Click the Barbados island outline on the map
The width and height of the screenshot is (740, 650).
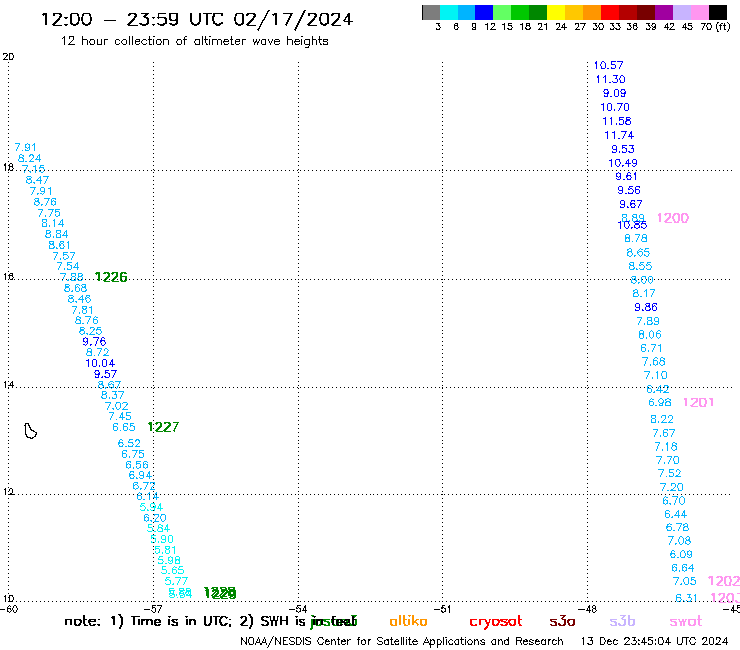coord(31,431)
